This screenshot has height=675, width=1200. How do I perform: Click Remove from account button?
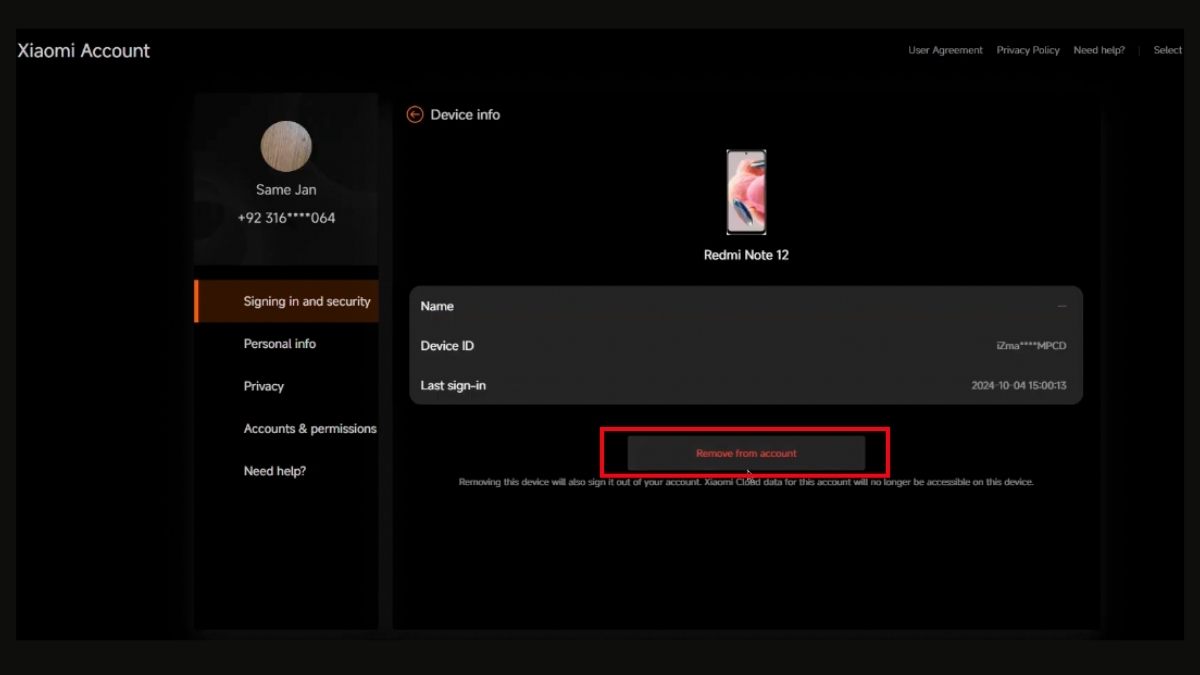746,453
